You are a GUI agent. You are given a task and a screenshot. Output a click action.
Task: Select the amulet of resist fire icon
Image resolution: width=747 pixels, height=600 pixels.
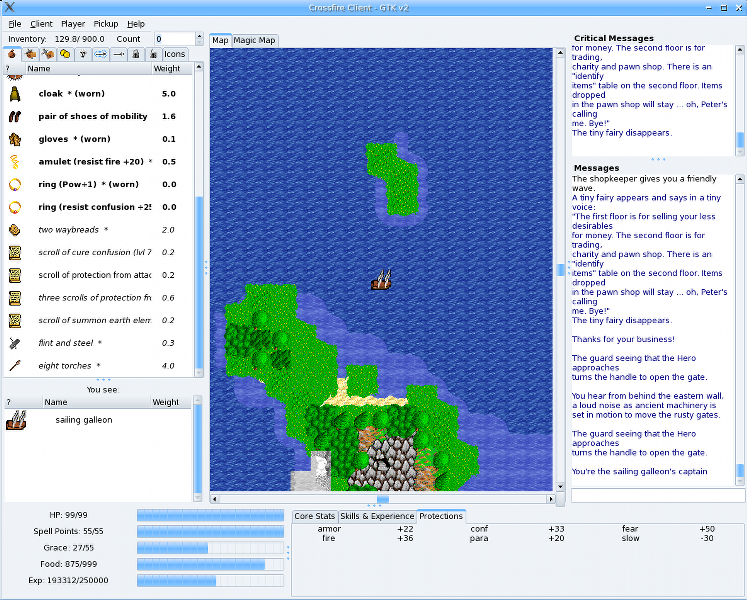[15, 161]
